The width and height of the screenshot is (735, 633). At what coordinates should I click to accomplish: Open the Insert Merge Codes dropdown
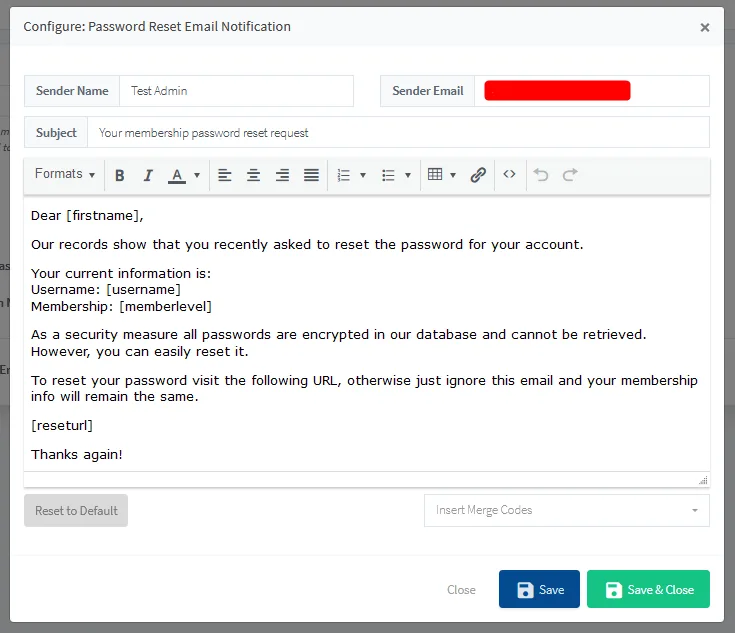[566, 510]
